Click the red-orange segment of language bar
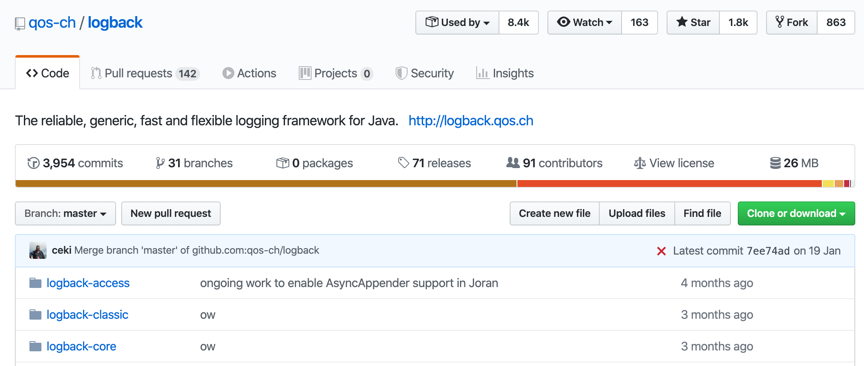Screen dimensions: 864x366 [x=669, y=184]
